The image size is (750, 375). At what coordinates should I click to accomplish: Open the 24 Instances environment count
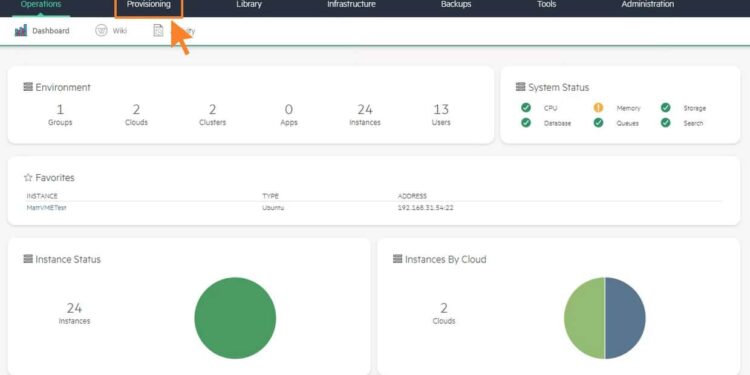tap(365, 115)
